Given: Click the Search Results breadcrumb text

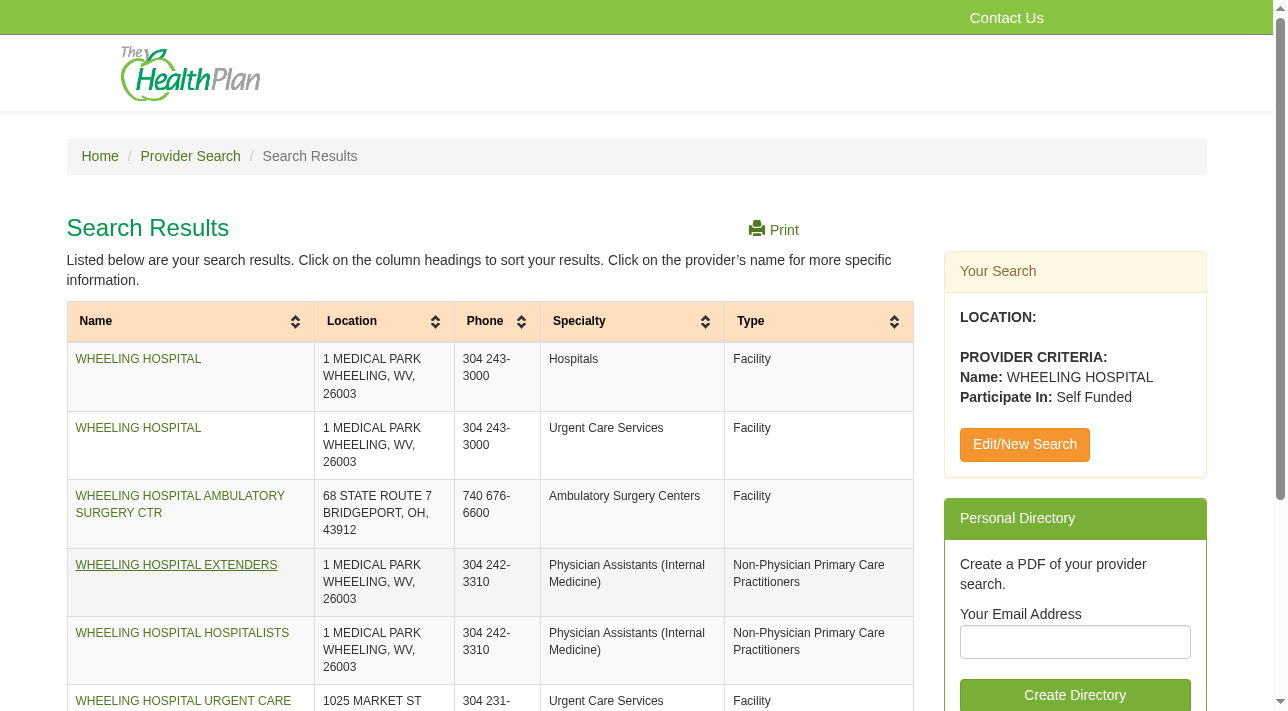Looking at the screenshot, I should pos(310,156).
